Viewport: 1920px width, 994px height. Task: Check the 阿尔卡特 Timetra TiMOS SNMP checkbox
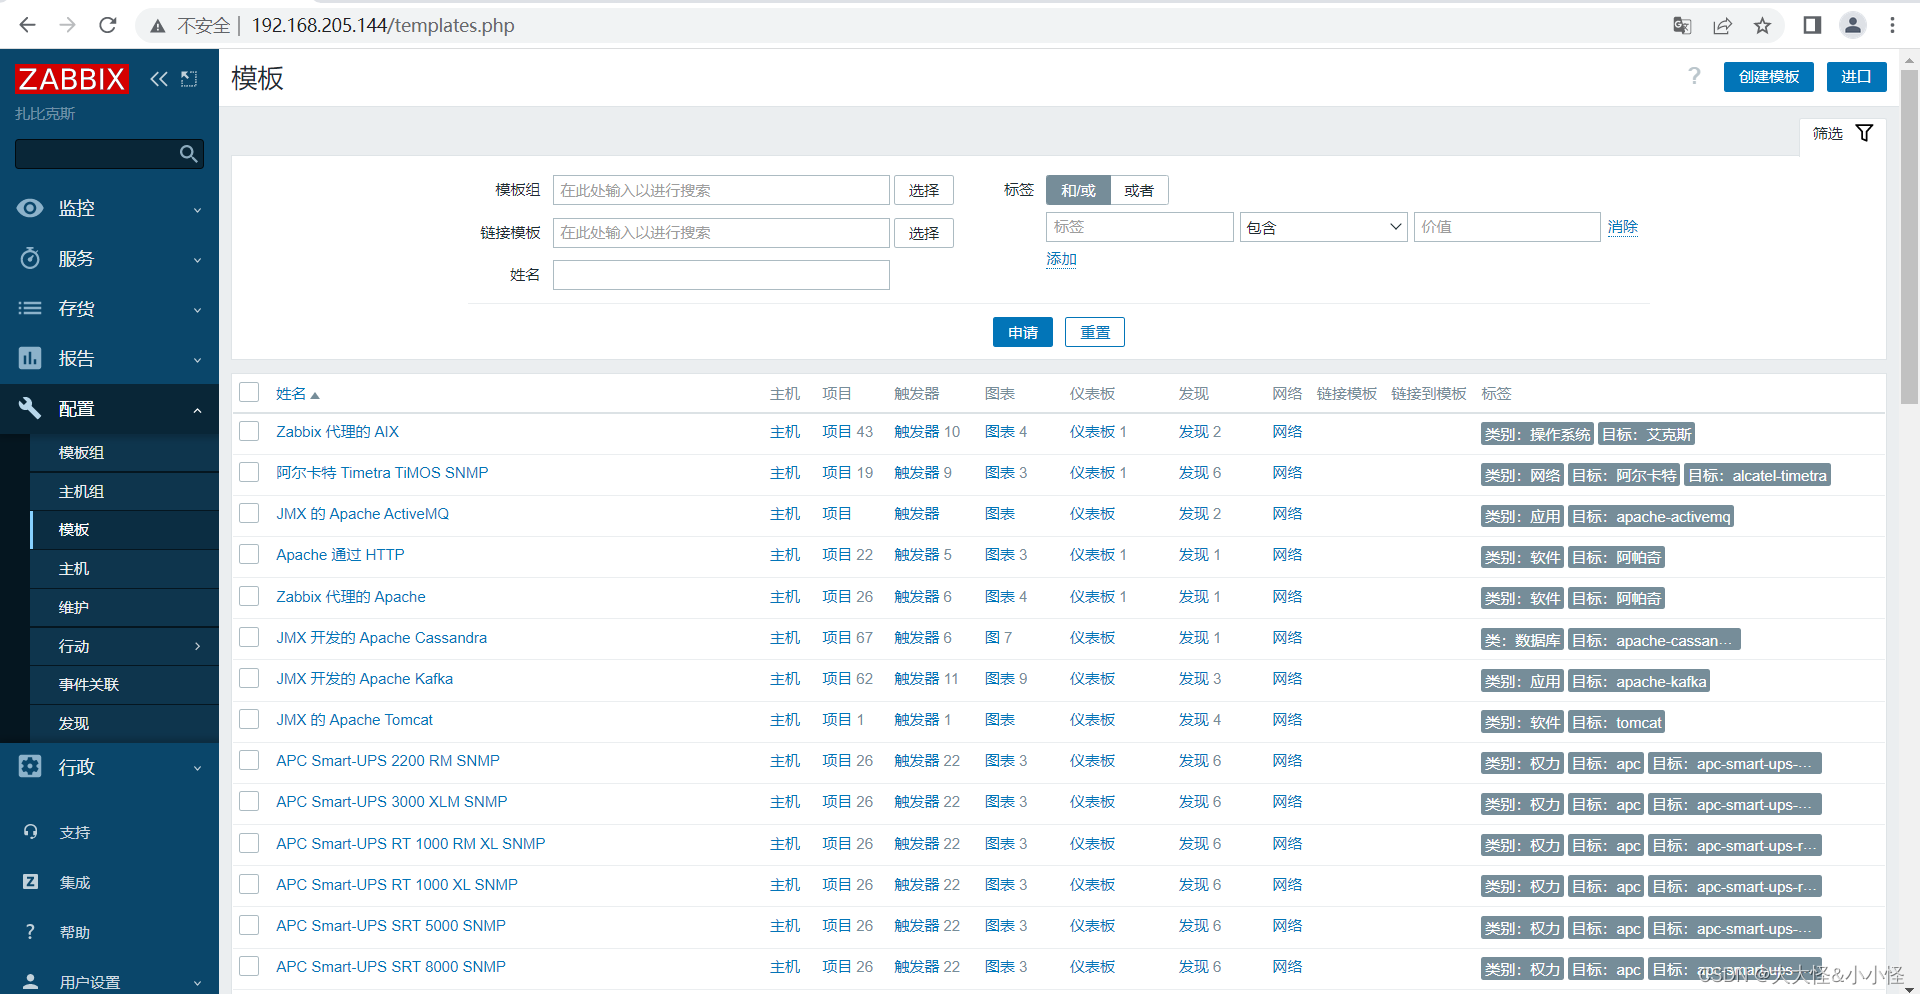pos(249,472)
